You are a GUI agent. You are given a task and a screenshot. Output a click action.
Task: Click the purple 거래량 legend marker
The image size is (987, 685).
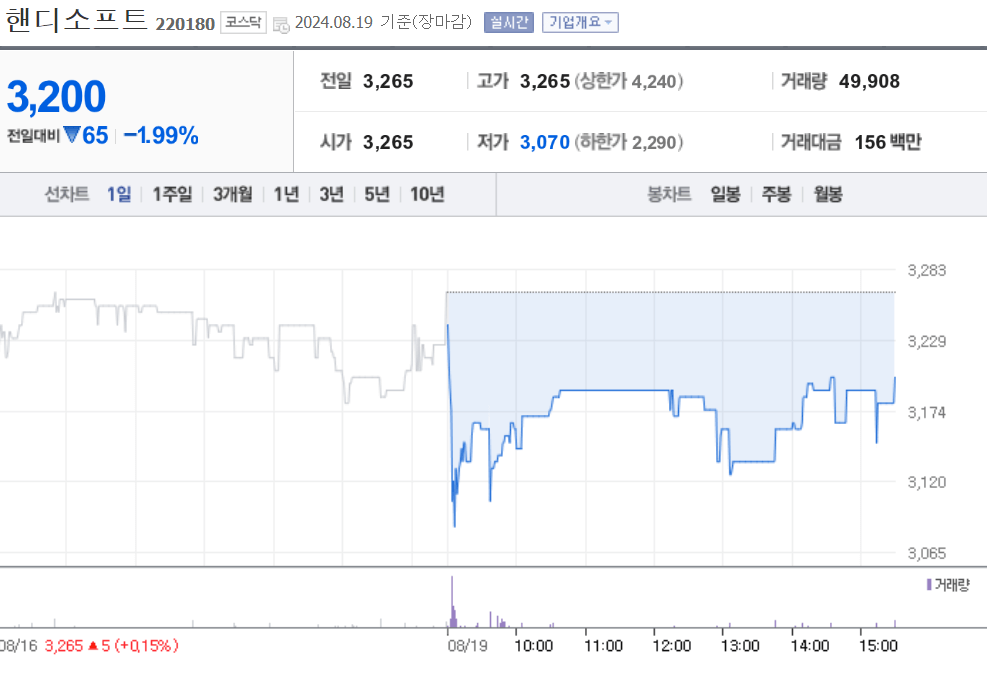pos(928,585)
